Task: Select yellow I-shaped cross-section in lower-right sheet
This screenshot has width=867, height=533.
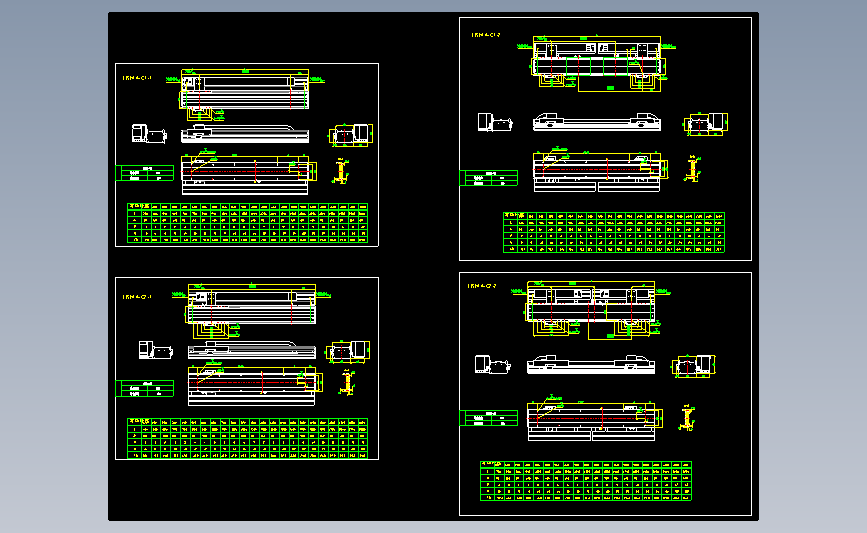Action: click(687, 419)
